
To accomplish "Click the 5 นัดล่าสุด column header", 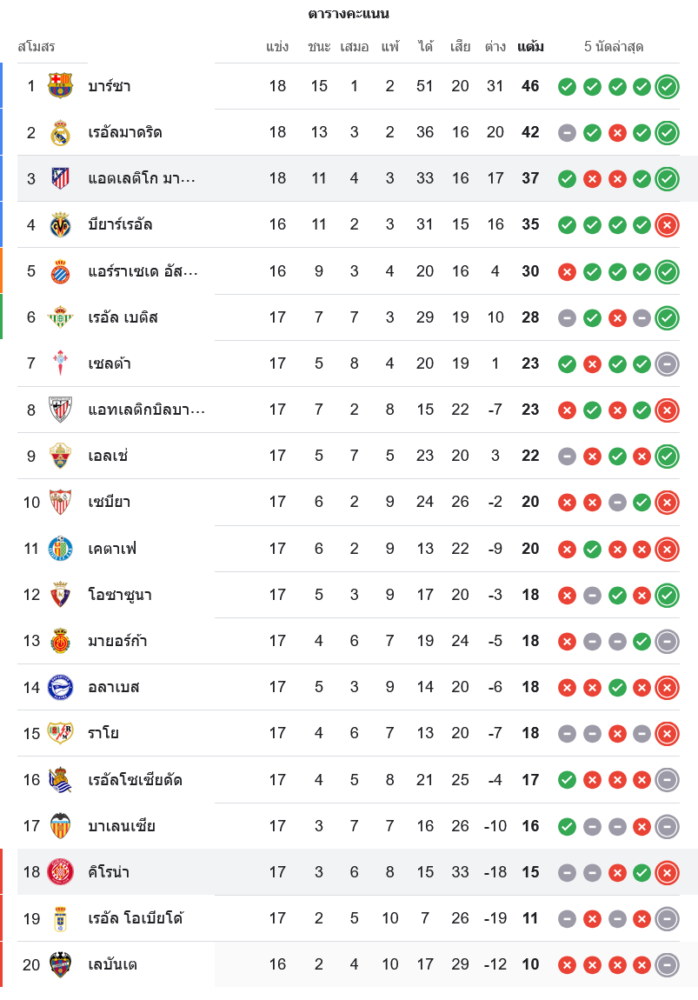I will point(613,47).
